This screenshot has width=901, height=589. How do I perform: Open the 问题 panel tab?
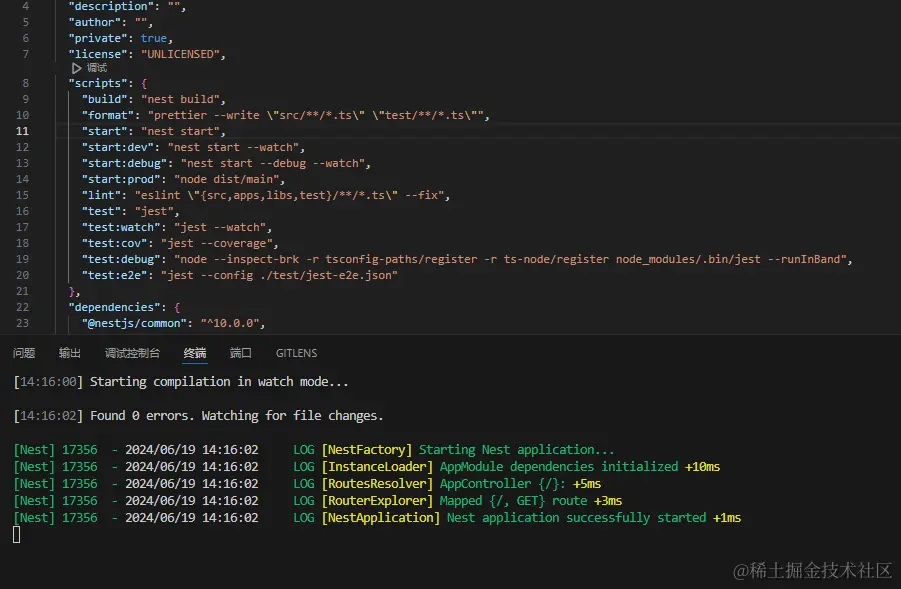click(x=24, y=353)
